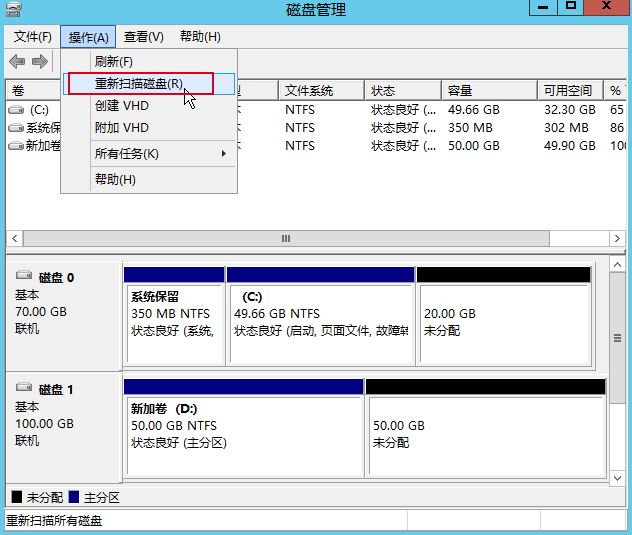Click the black 未分配 legend swatch

pyautogui.click(x=15, y=497)
